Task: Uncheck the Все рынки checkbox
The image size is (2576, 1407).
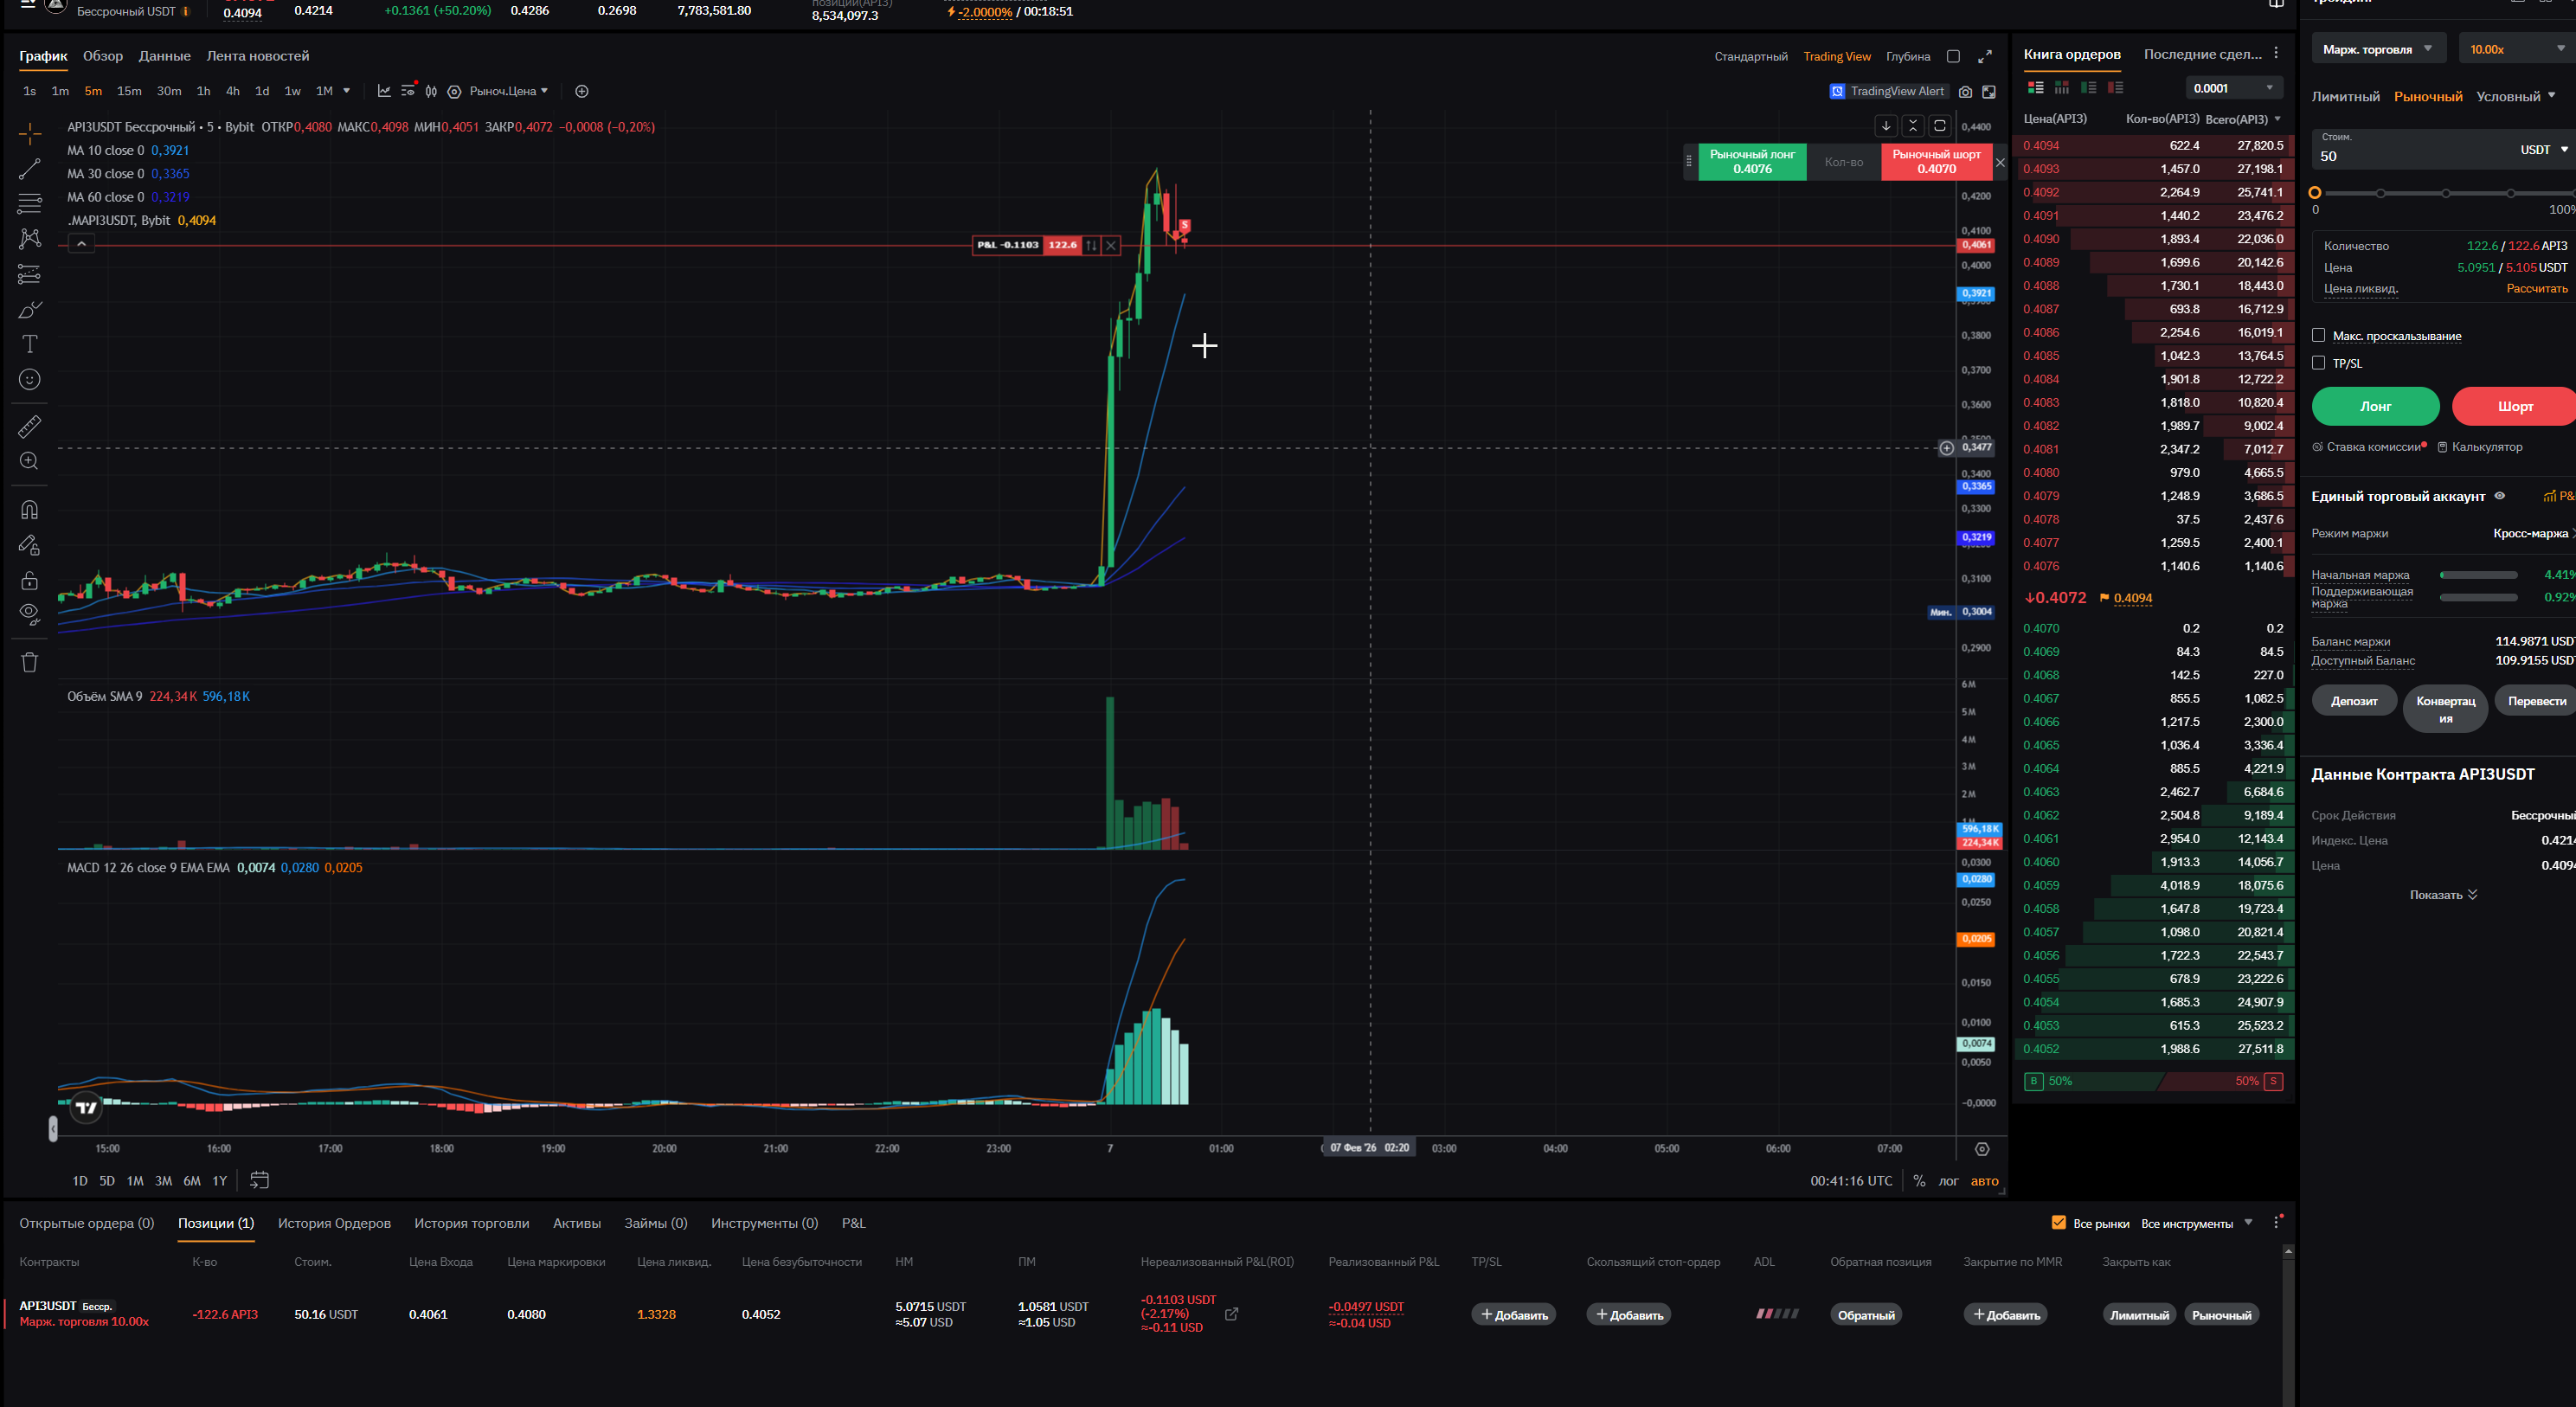Action: 2058,1223
